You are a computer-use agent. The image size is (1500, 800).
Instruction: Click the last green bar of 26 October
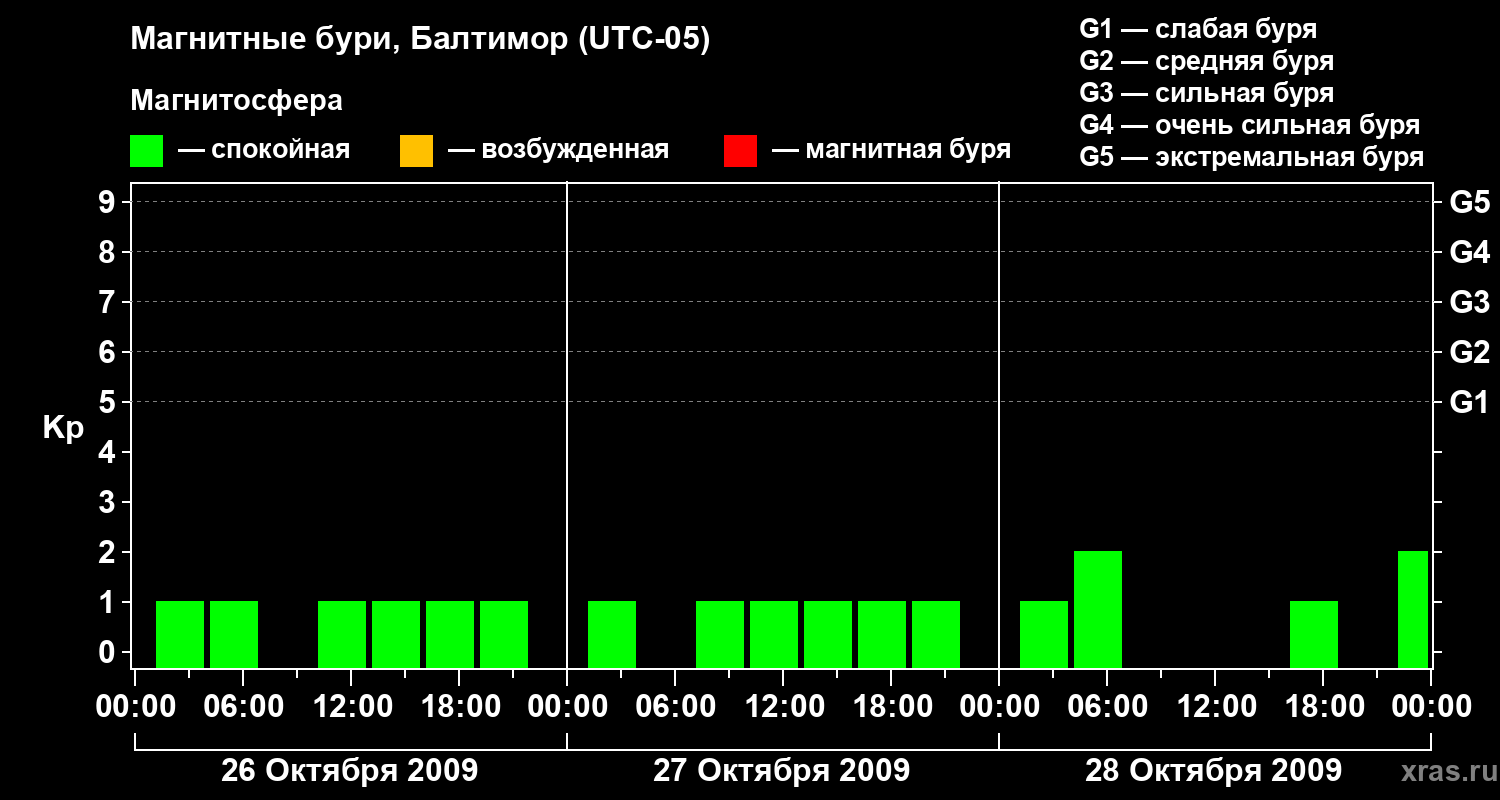pos(504,634)
